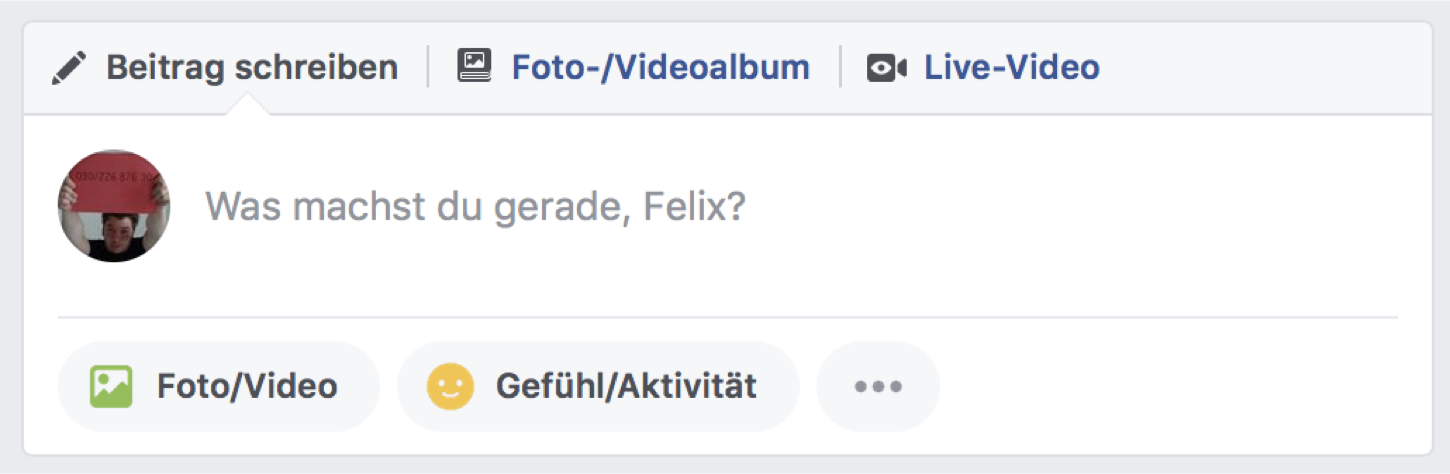The height and width of the screenshot is (474, 1450).
Task: Switch to the Live-Video tab
Action: click(x=1011, y=68)
